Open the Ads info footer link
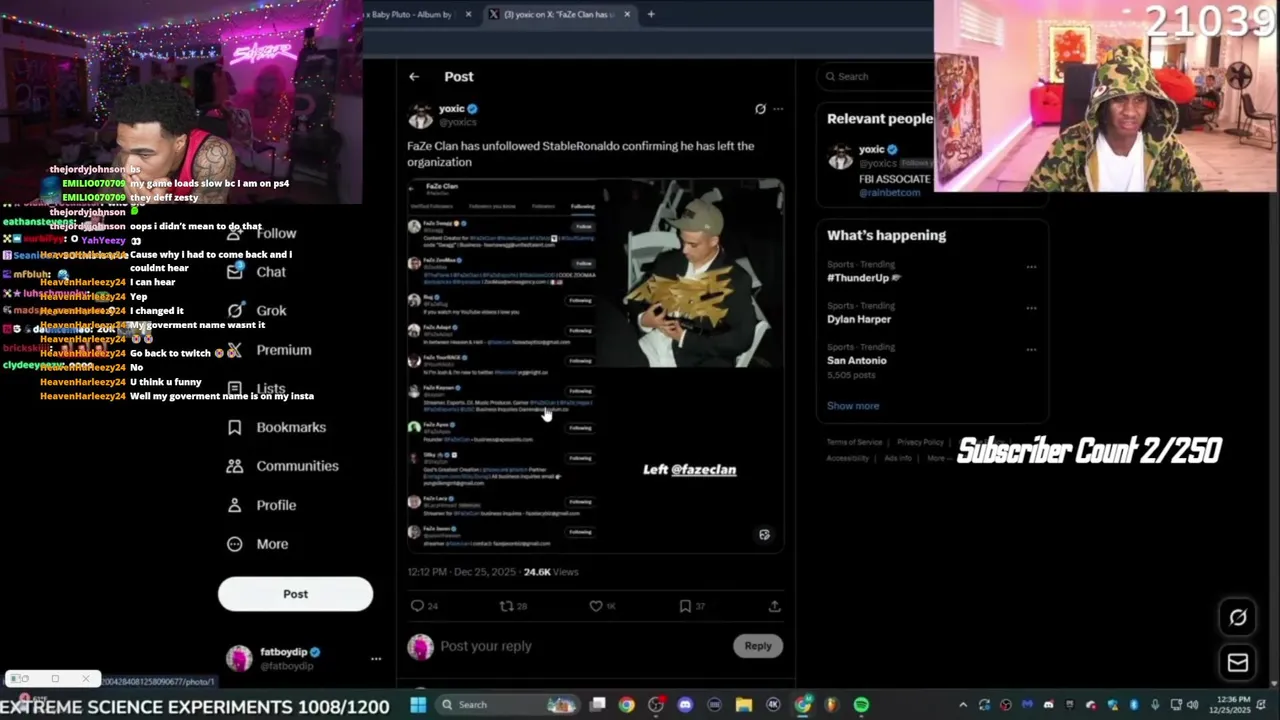The width and height of the screenshot is (1280, 720). [x=898, y=458]
